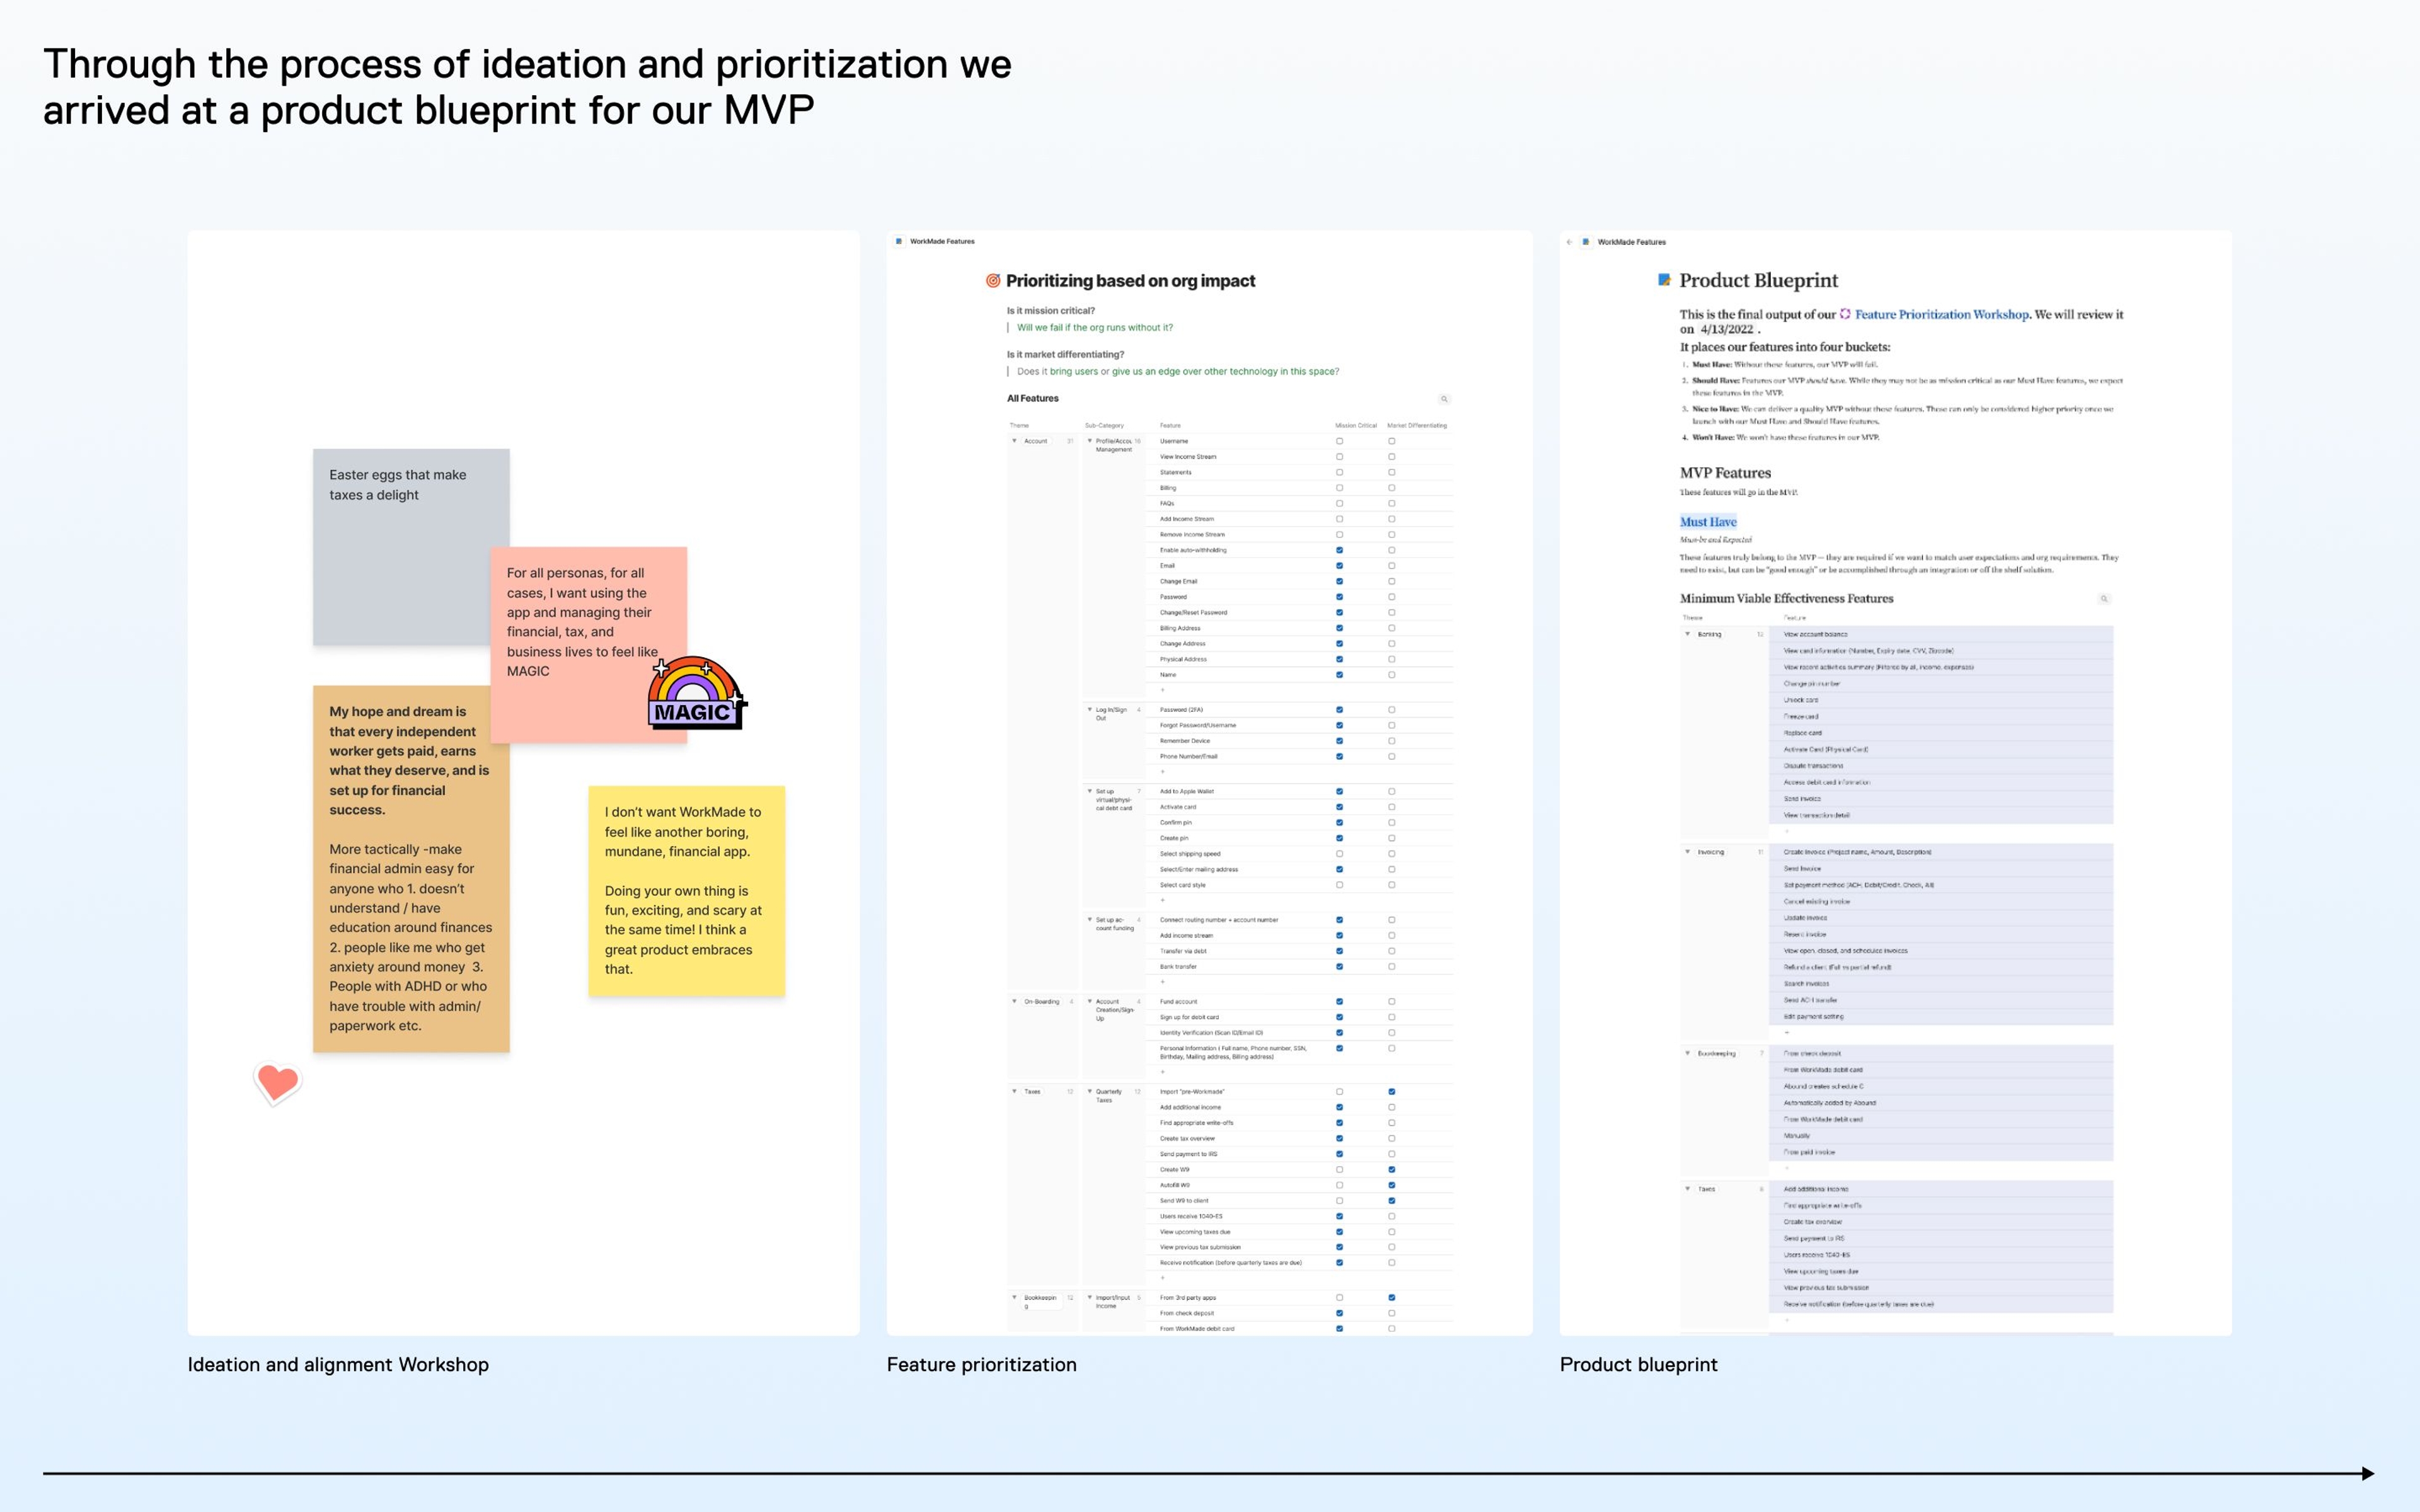Click the plus row below Bank transfer

(1162, 982)
